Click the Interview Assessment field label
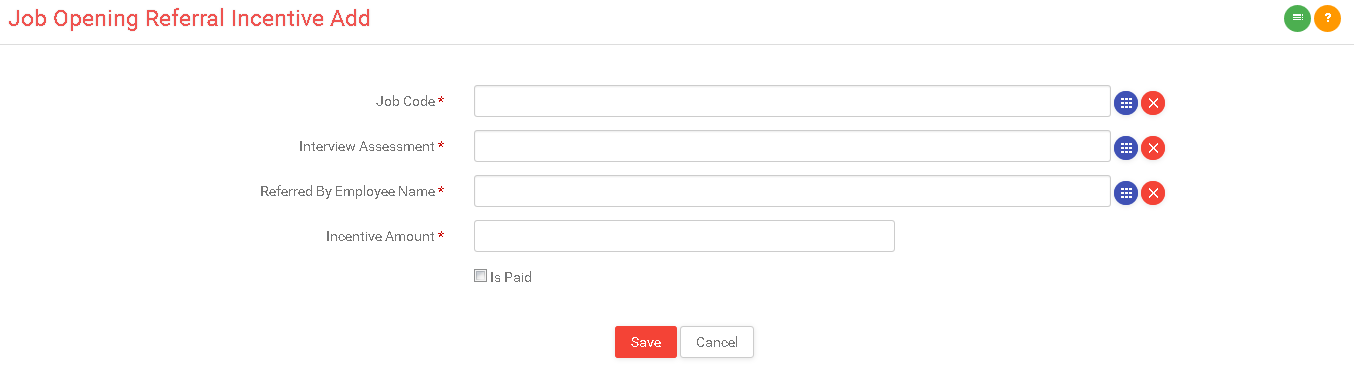 pos(367,146)
